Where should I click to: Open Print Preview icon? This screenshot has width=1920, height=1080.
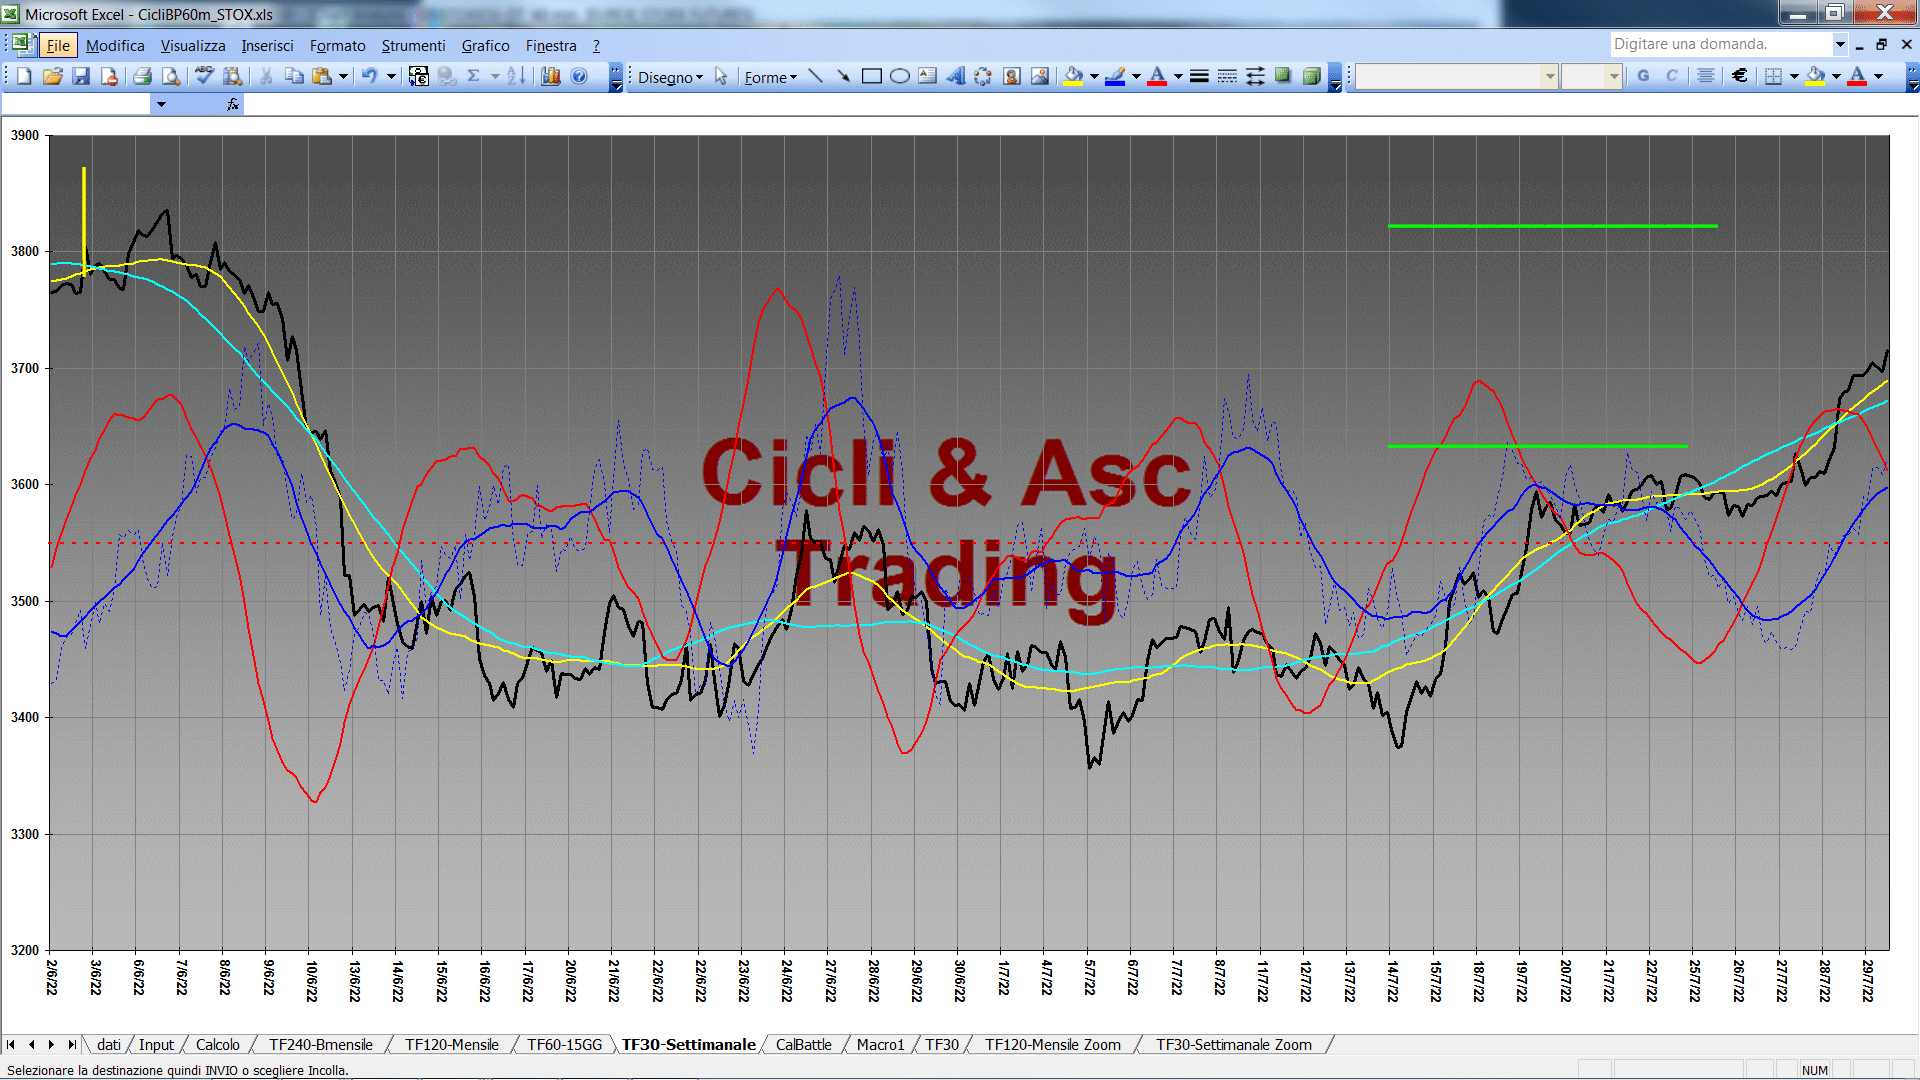[x=171, y=76]
